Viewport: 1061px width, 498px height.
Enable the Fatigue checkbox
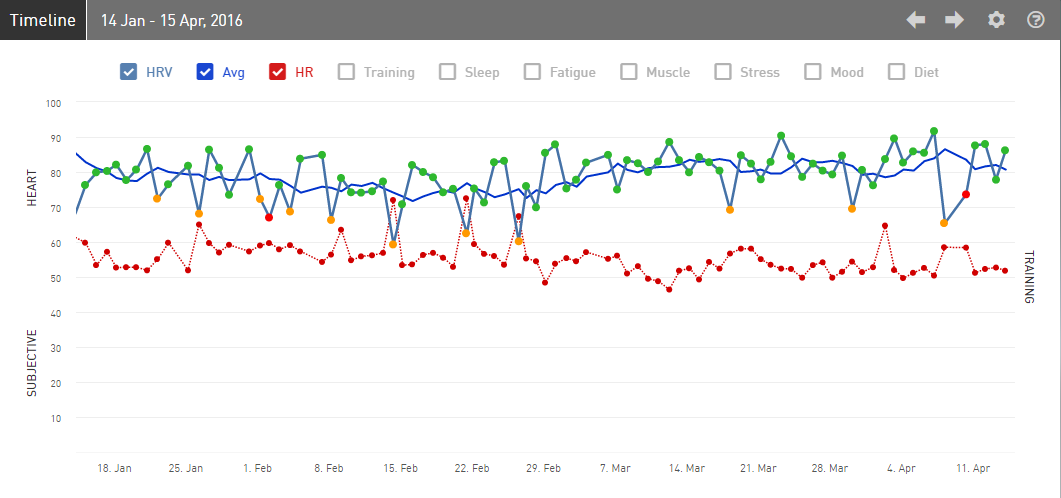pos(533,72)
